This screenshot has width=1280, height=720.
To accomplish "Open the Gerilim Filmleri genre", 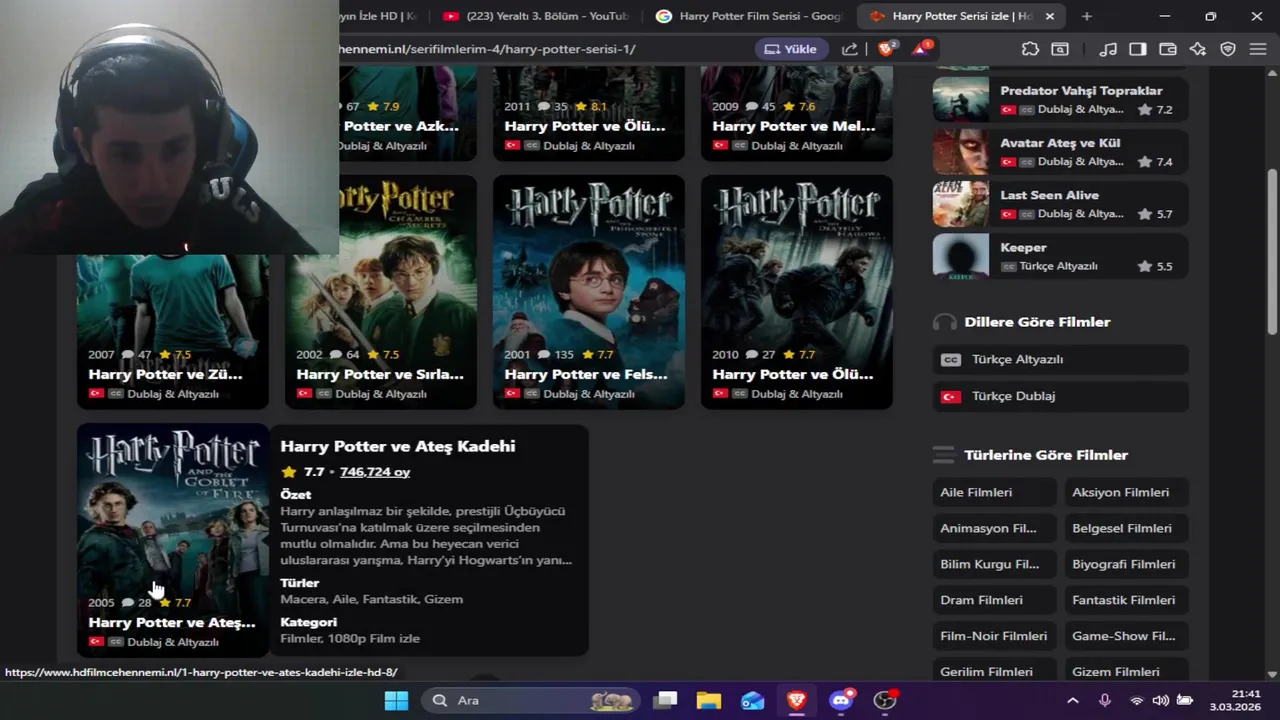I will pos(994,671).
